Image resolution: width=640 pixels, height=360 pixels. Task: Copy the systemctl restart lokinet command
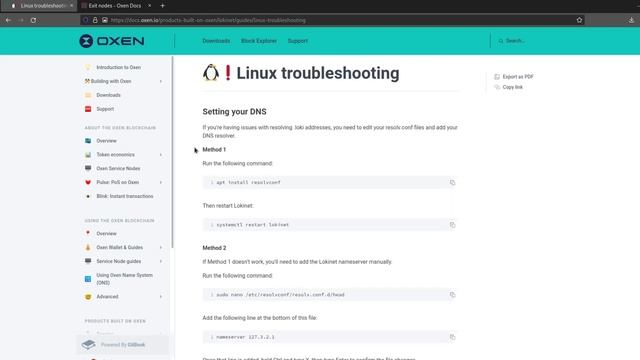tap(452, 225)
